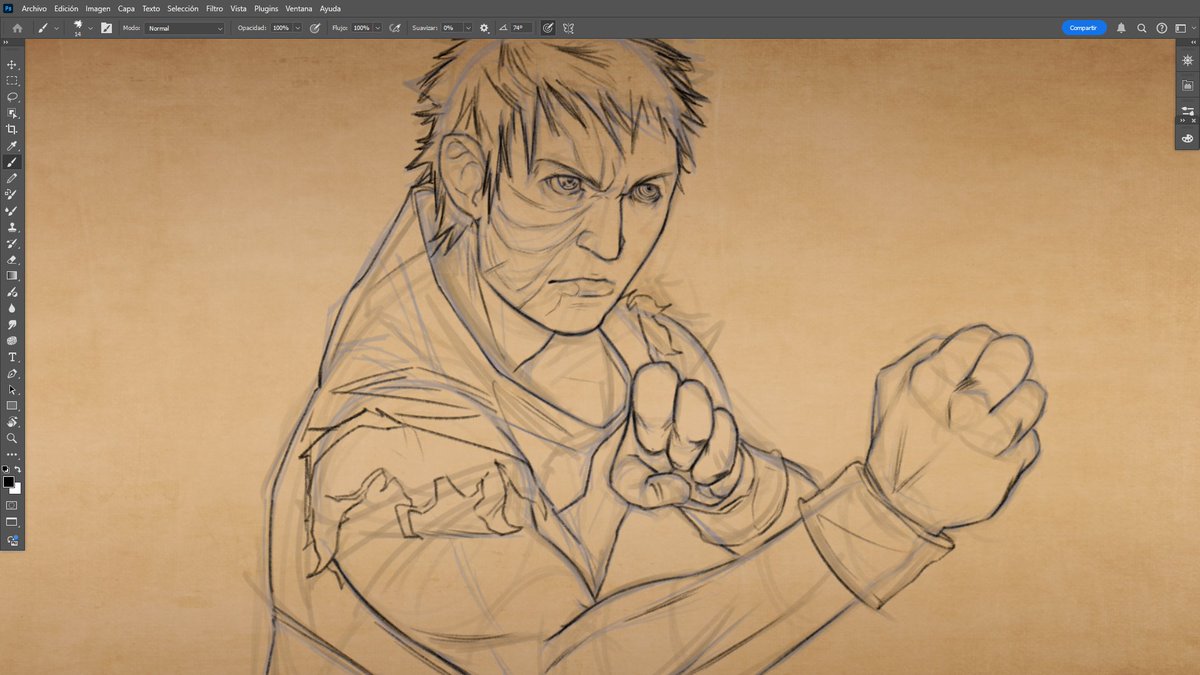Screen dimensions: 1200x675
Task: Open the Capa menu
Action: 126,8
